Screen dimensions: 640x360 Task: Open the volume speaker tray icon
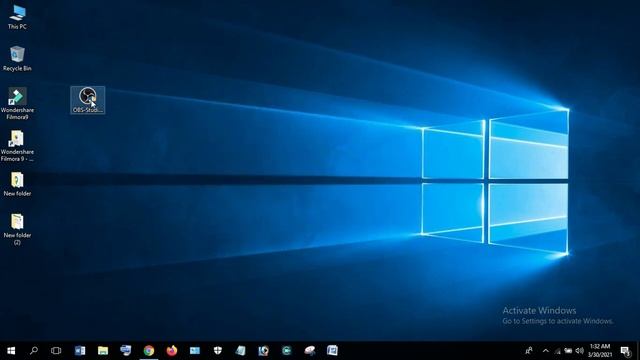point(579,351)
